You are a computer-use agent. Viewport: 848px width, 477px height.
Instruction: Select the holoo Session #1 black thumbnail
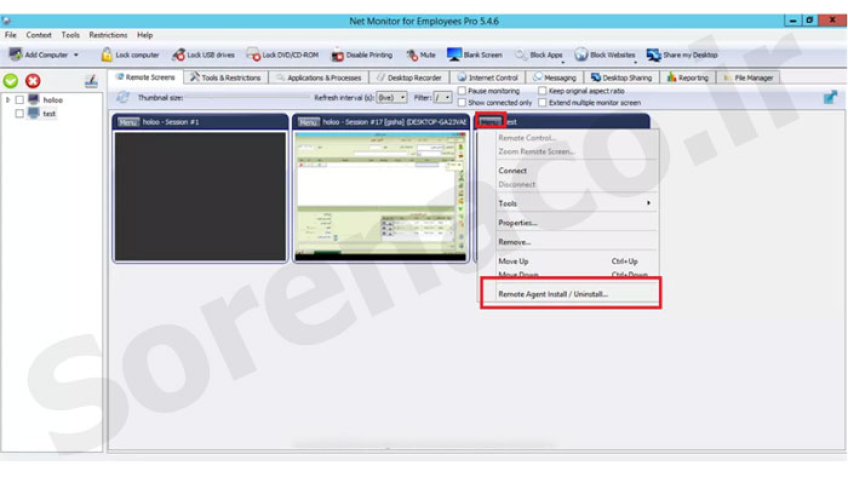point(200,196)
